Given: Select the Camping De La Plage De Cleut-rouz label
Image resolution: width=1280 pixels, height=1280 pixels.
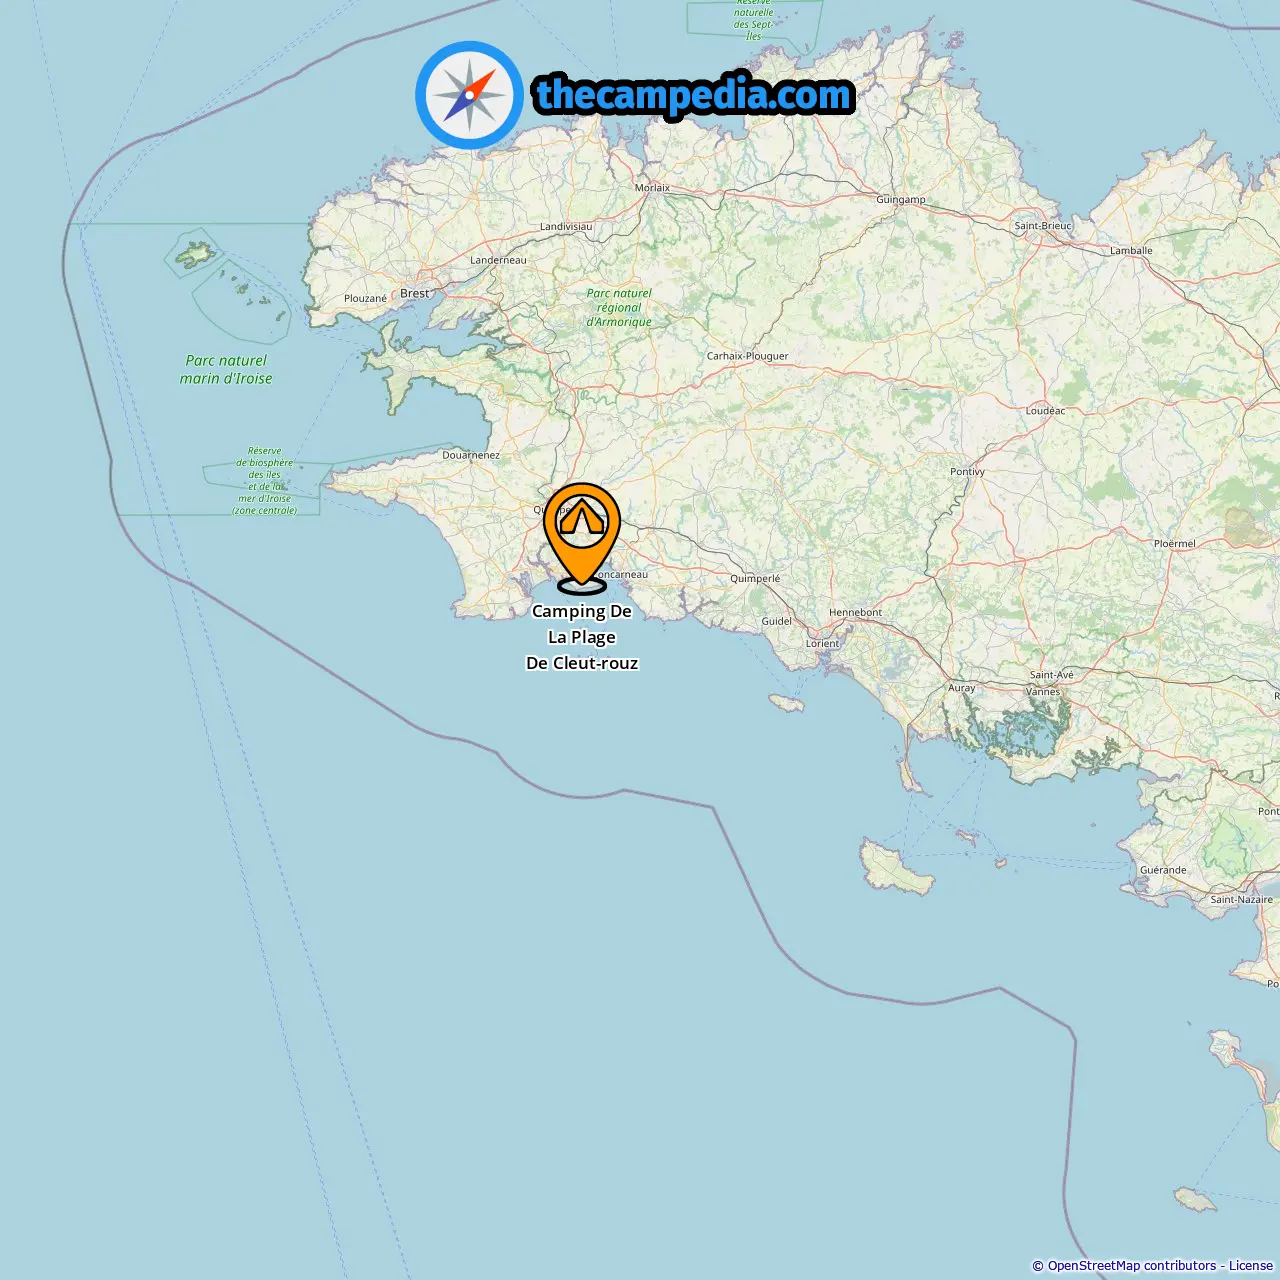Looking at the screenshot, I should click(582, 637).
